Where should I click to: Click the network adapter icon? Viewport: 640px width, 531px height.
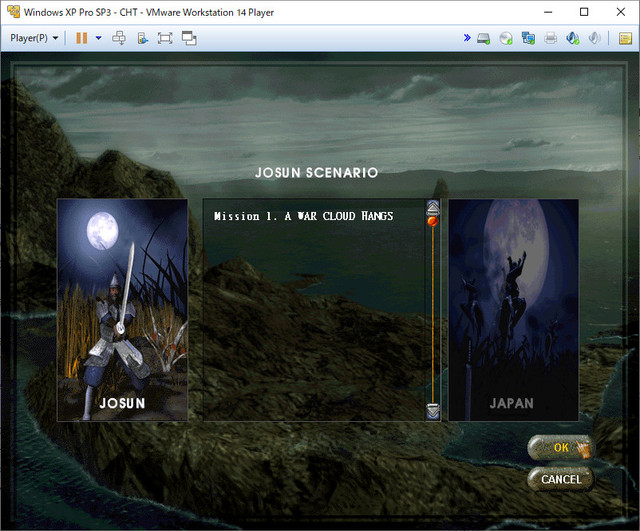[x=529, y=38]
